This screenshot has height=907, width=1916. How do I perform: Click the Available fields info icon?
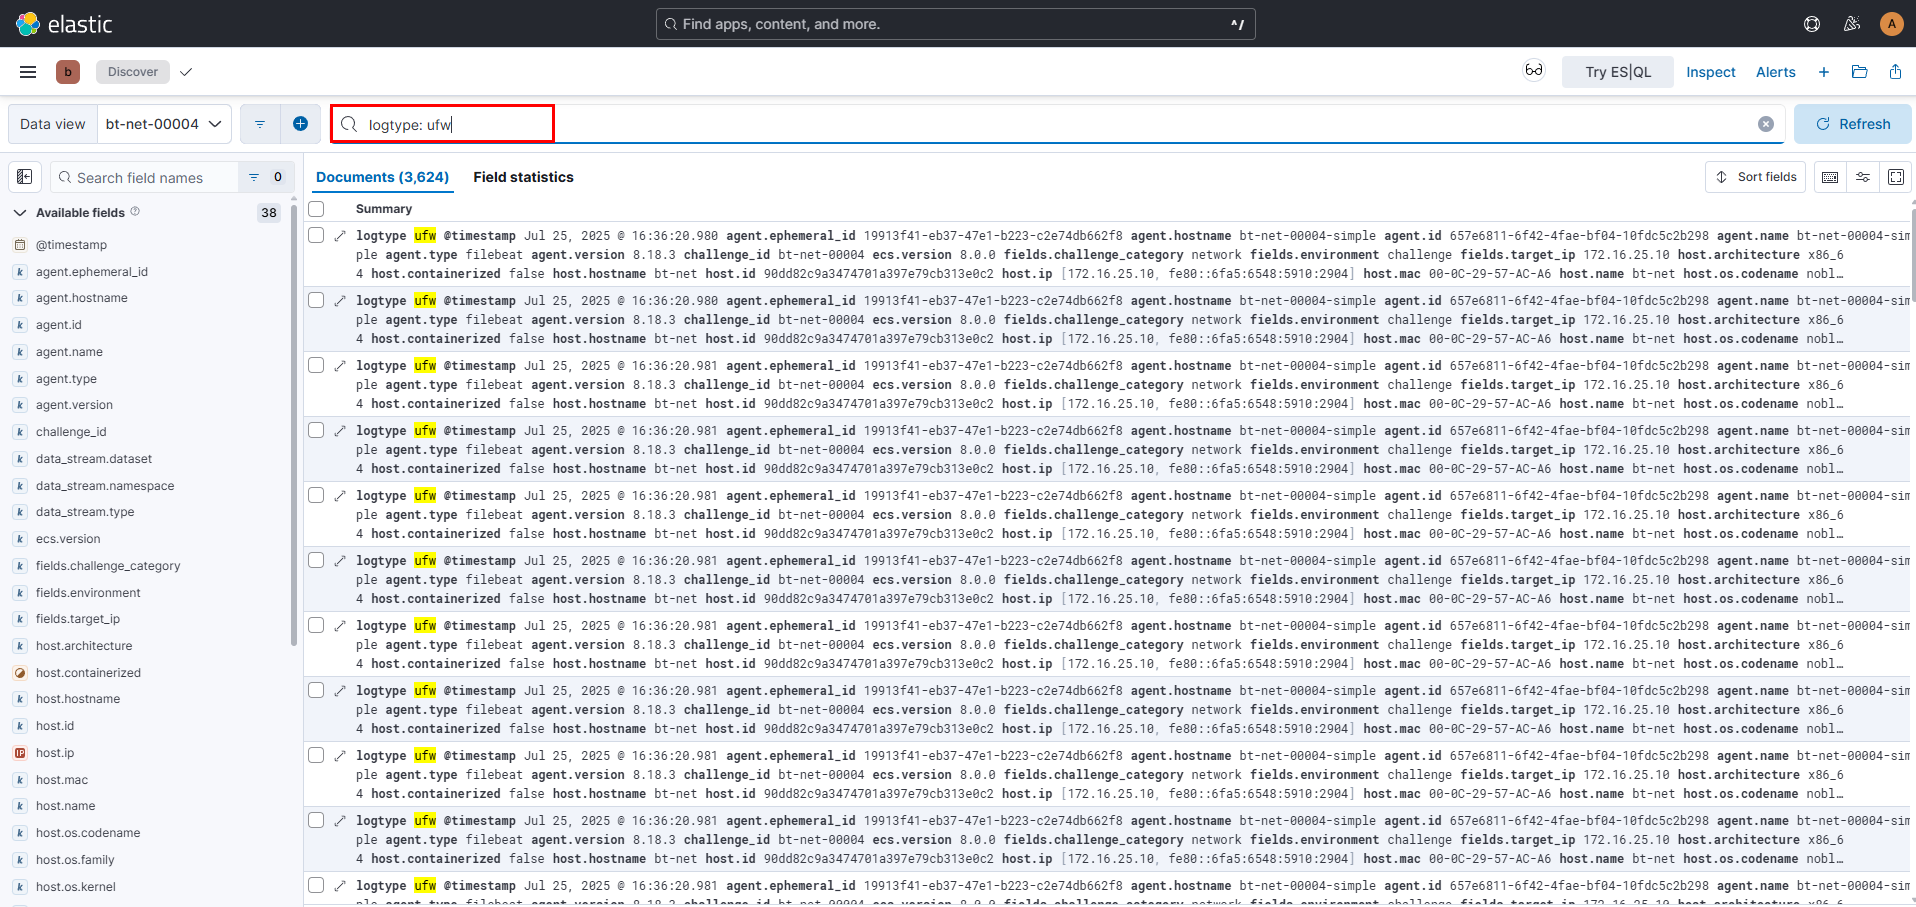[x=135, y=212]
